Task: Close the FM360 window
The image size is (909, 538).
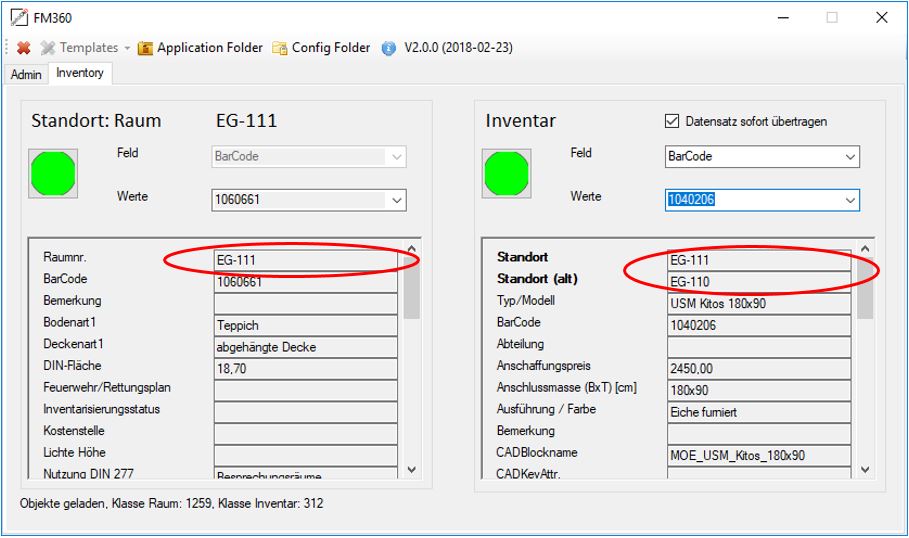Action: click(882, 17)
